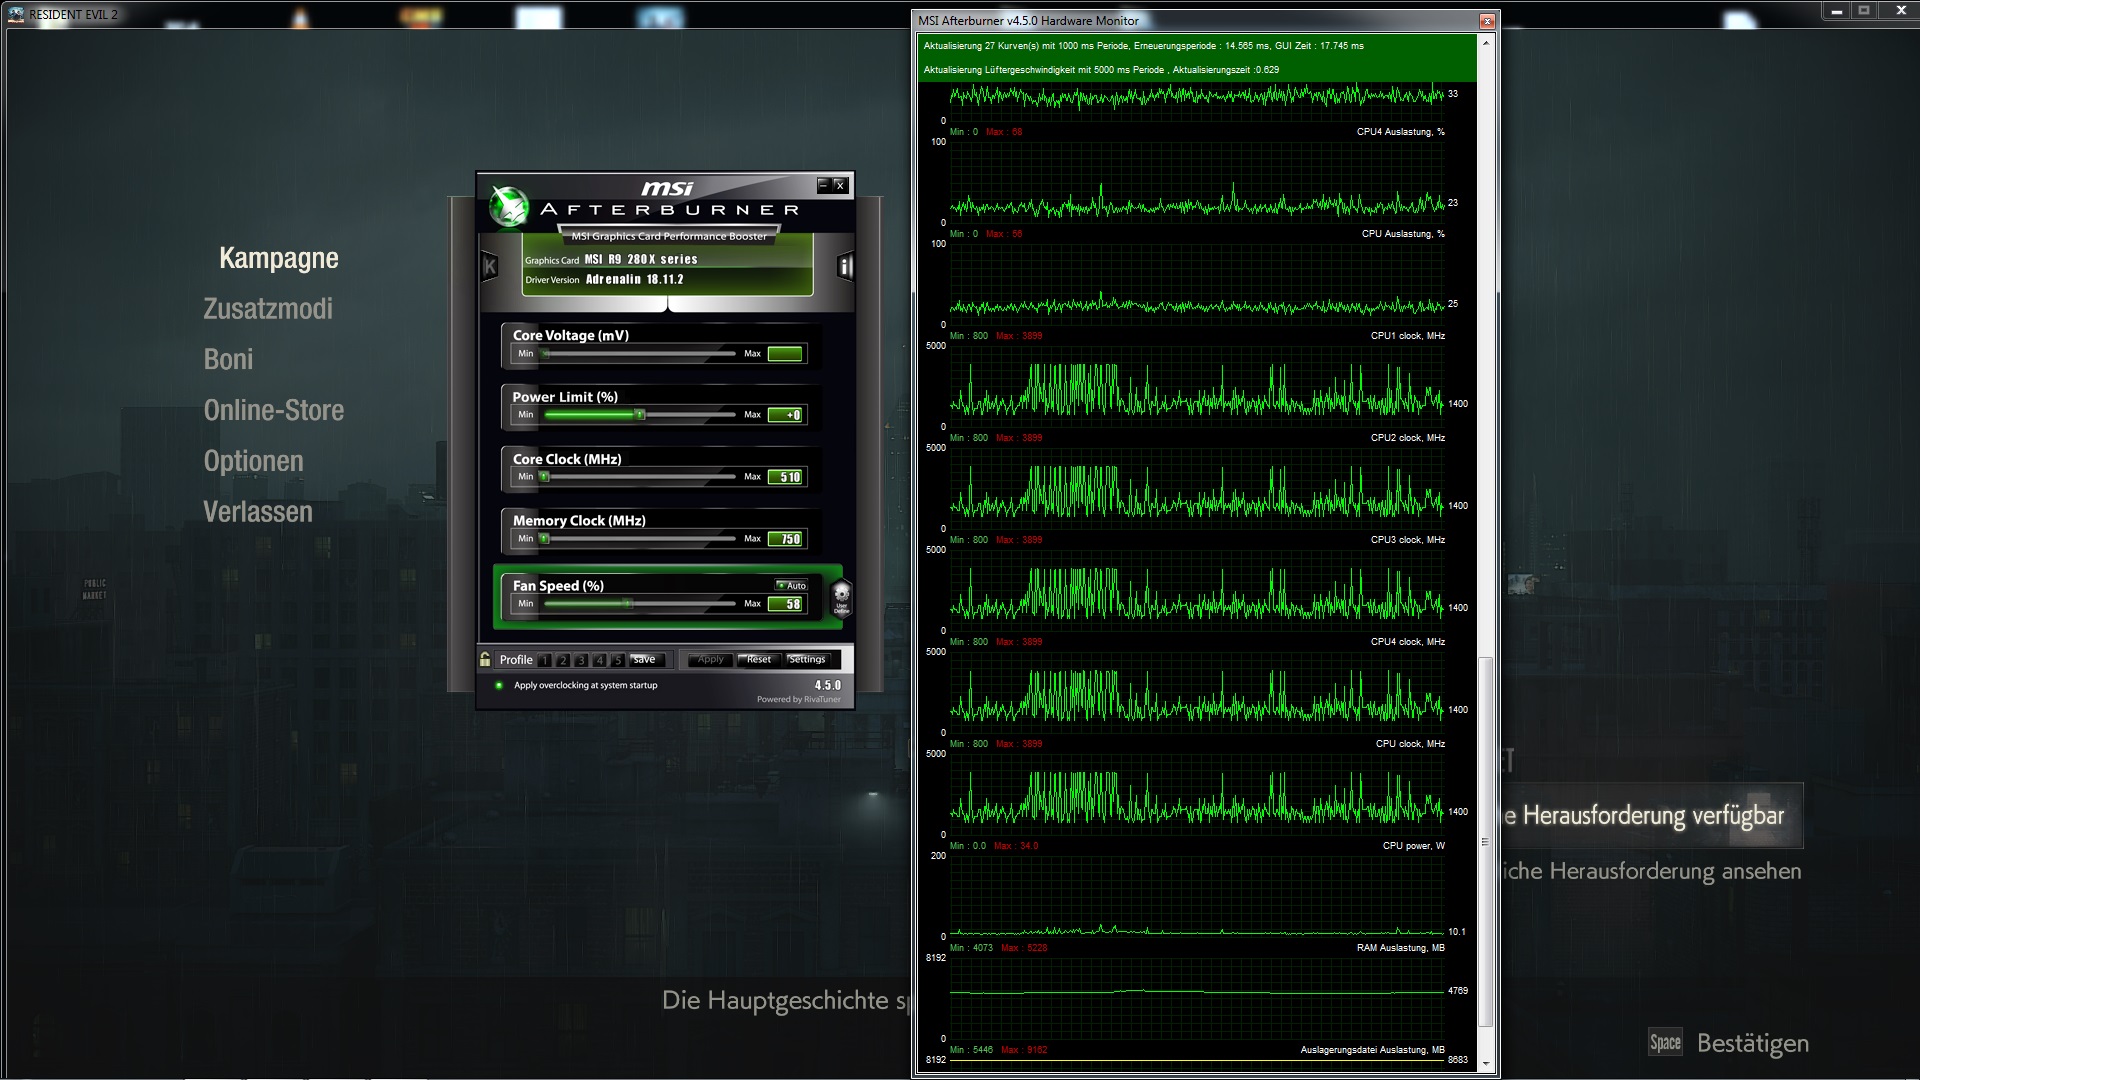Open Afterburner Settings
Viewport: 2126px width, 1080px height.
807,660
